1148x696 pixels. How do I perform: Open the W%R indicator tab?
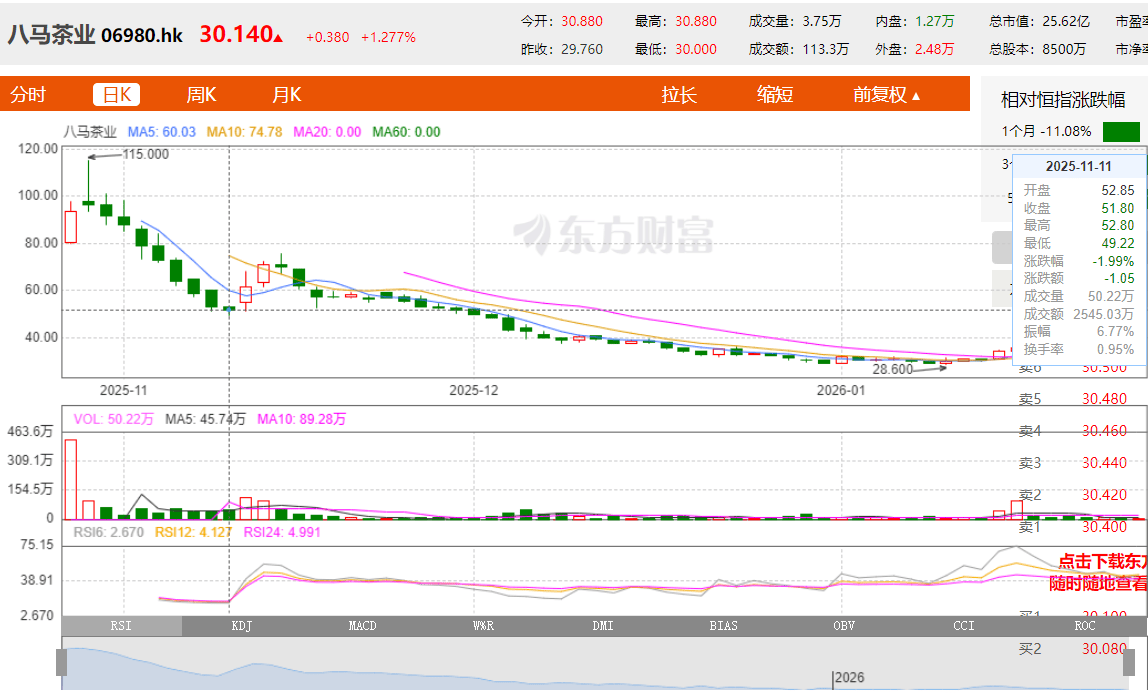point(483,626)
